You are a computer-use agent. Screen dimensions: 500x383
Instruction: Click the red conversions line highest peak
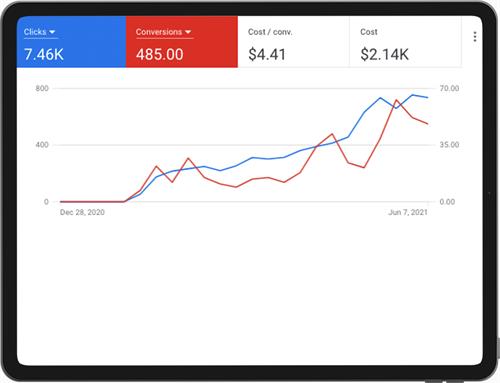coord(396,100)
